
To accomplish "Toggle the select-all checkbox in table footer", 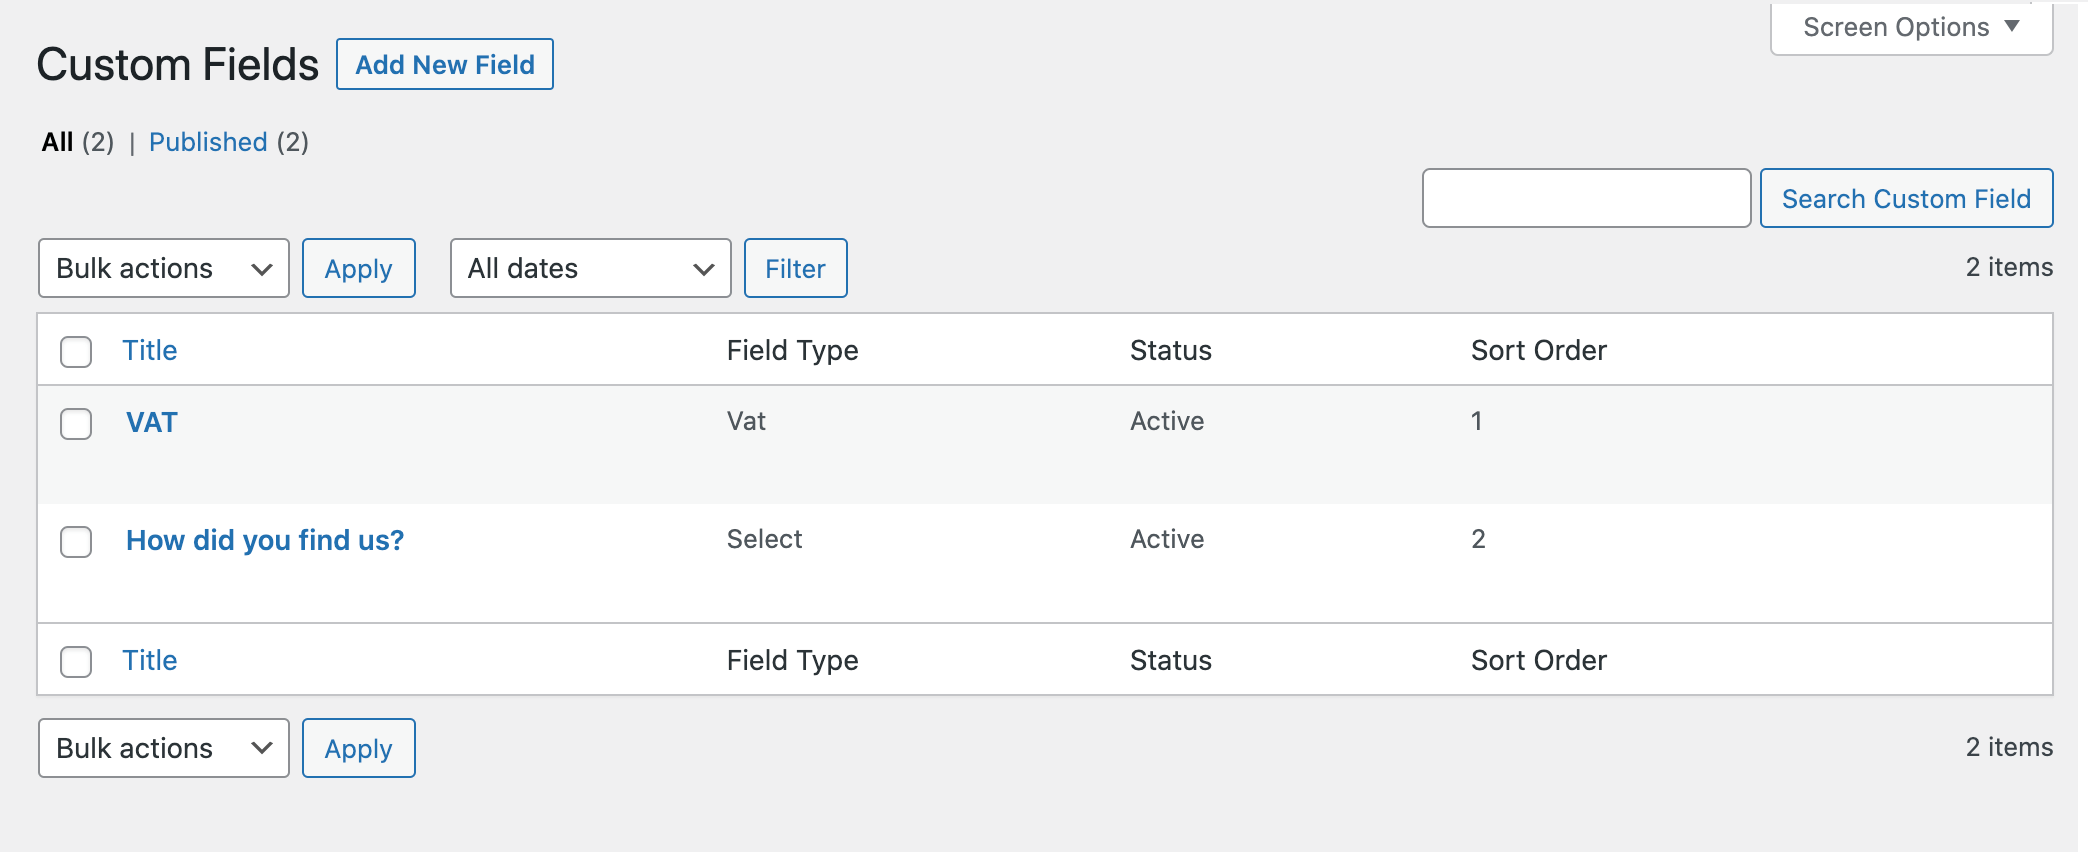I will tap(76, 662).
